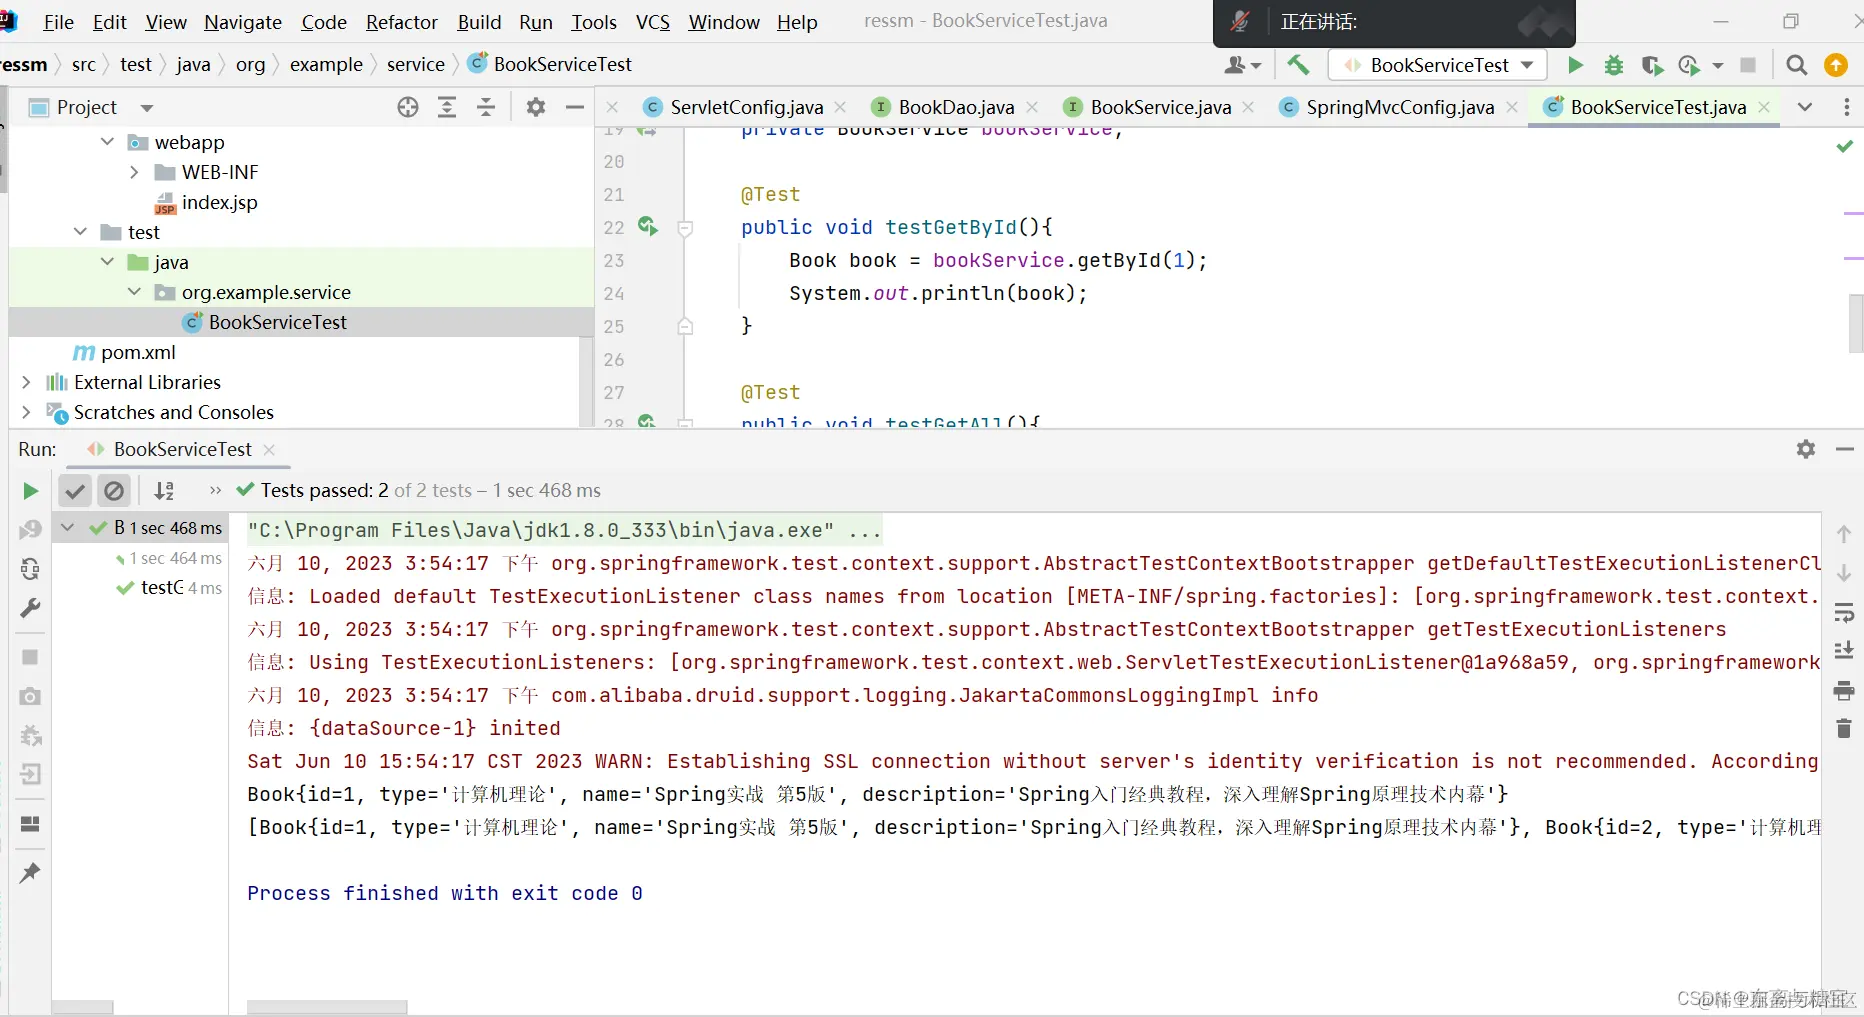Show hidden editor tabs chevron

click(1805, 107)
